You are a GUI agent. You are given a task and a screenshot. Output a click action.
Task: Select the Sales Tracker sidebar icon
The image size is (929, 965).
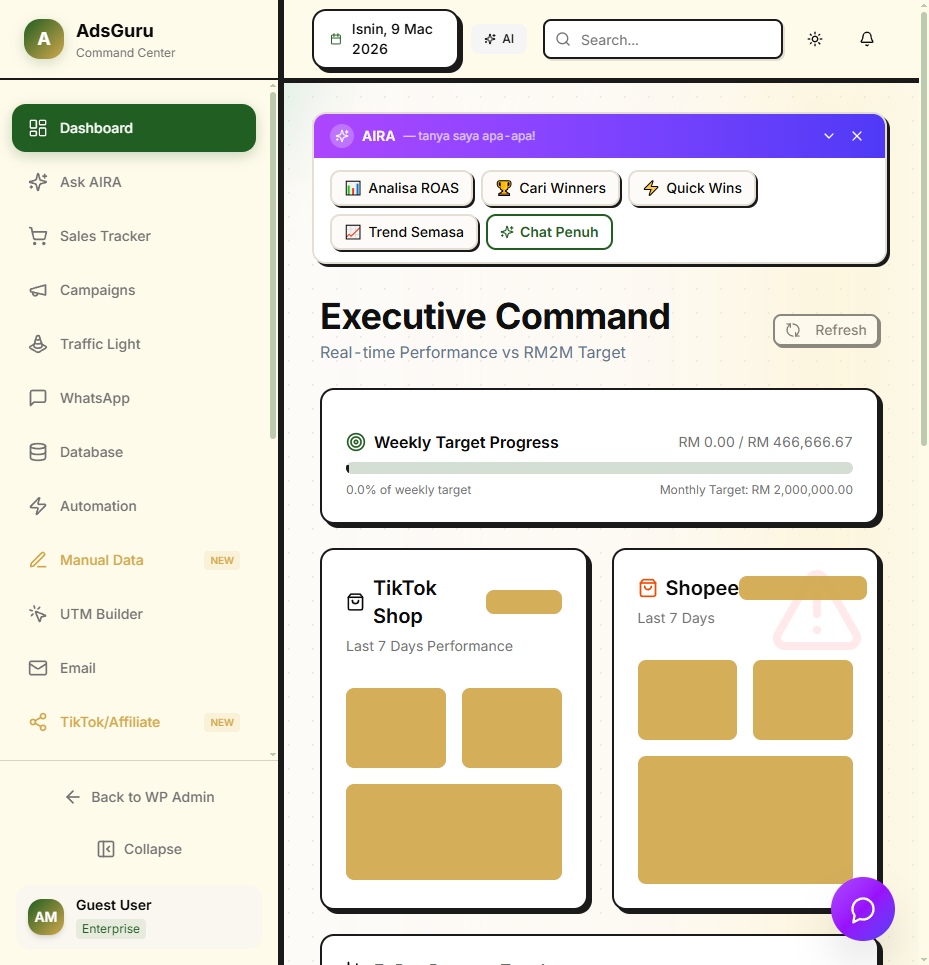(x=38, y=236)
